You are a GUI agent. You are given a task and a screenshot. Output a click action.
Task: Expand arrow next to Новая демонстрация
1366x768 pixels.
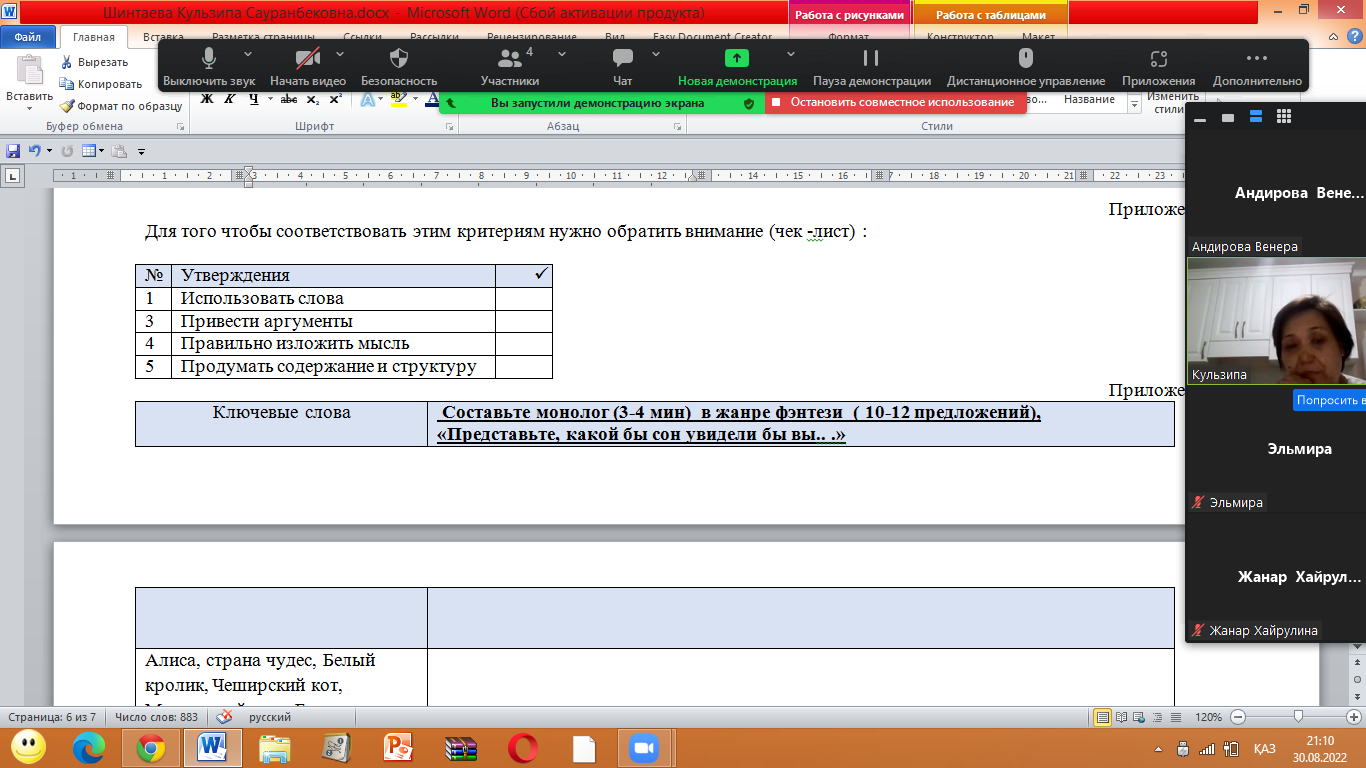(791, 54)
